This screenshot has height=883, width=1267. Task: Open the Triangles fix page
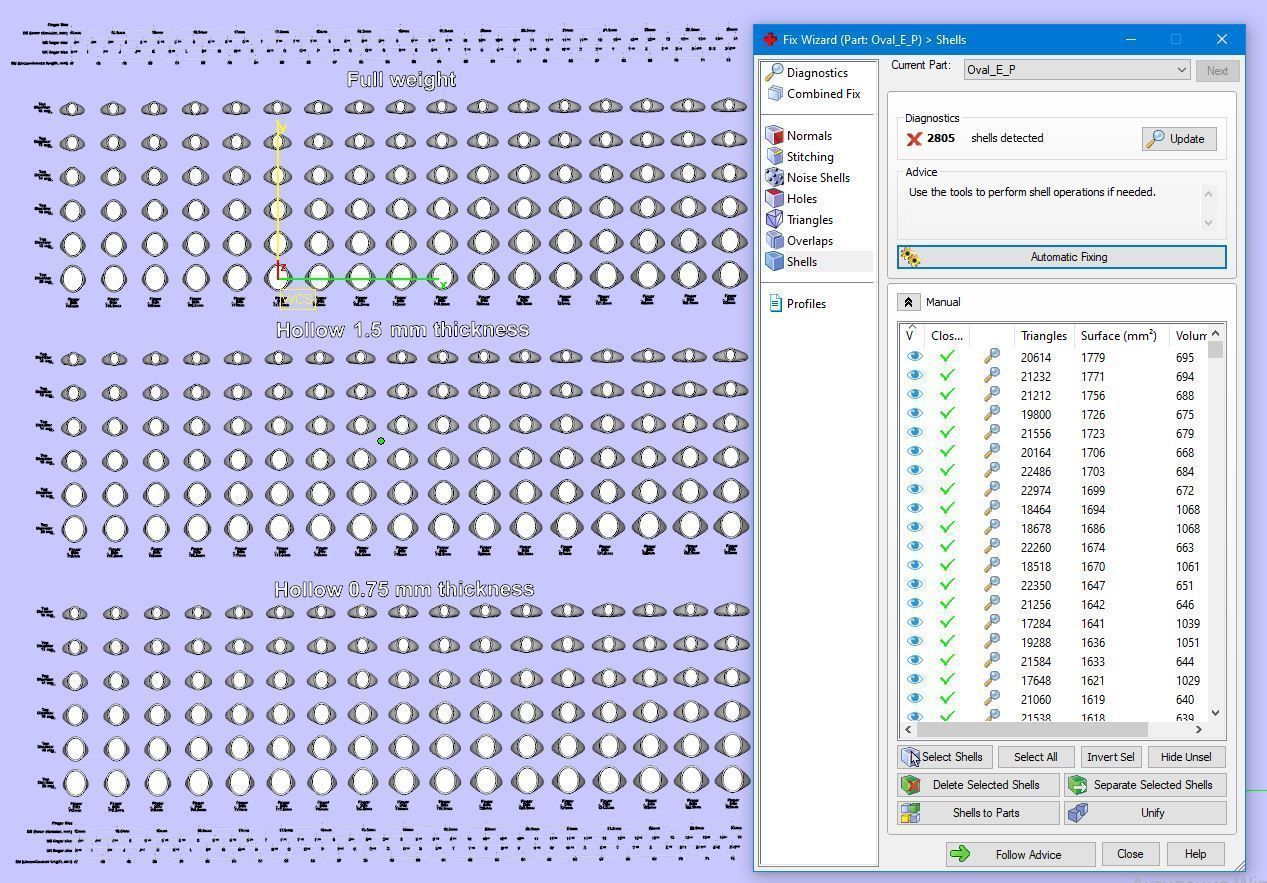coord(809,220)
